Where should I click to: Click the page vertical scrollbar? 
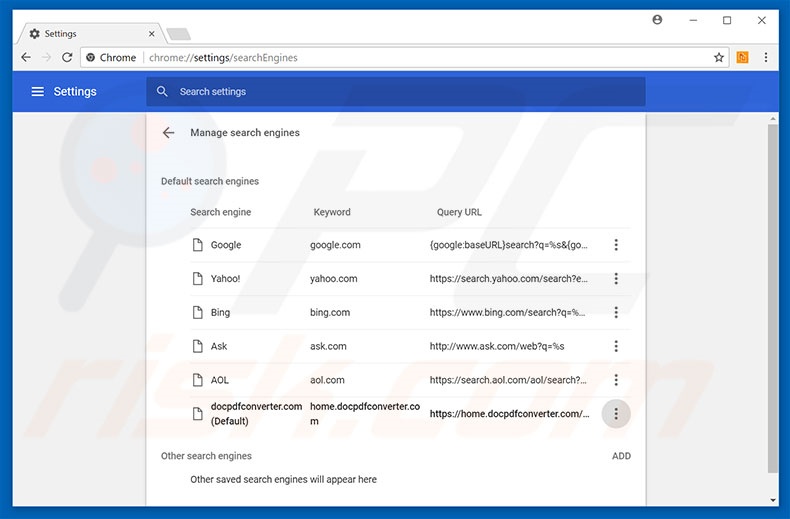point(773,297)
